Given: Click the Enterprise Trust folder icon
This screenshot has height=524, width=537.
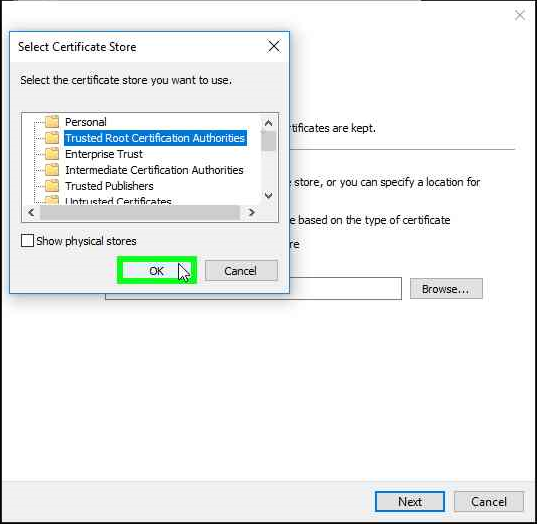Looking at the screenshot, I should tap(52, 154).
